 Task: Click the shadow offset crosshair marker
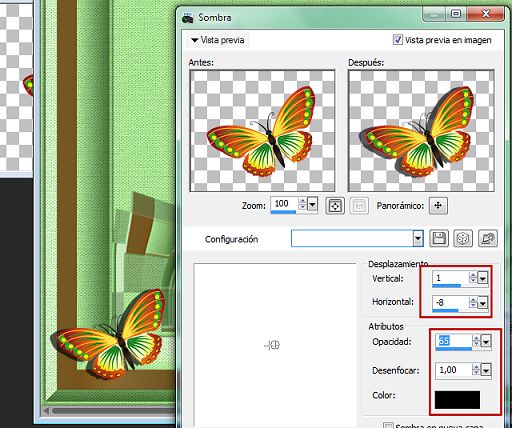point(272,345)
